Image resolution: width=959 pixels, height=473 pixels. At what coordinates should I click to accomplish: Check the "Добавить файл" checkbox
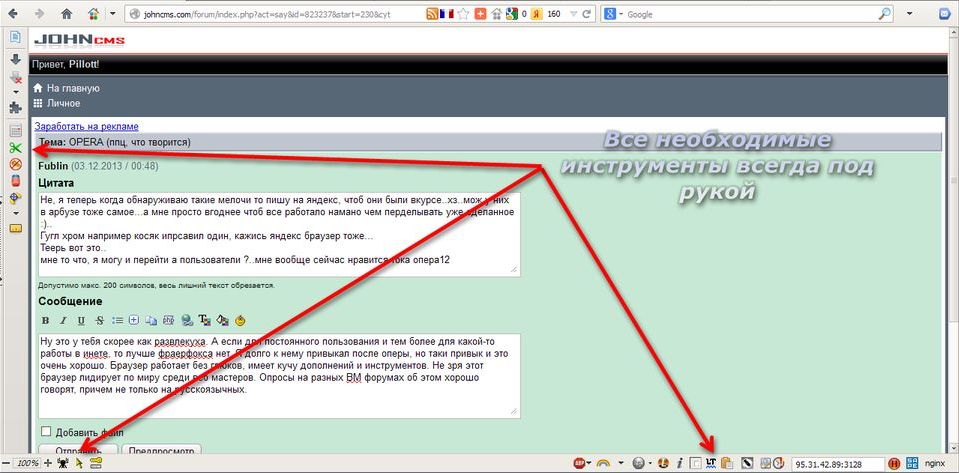click(46, 431)
